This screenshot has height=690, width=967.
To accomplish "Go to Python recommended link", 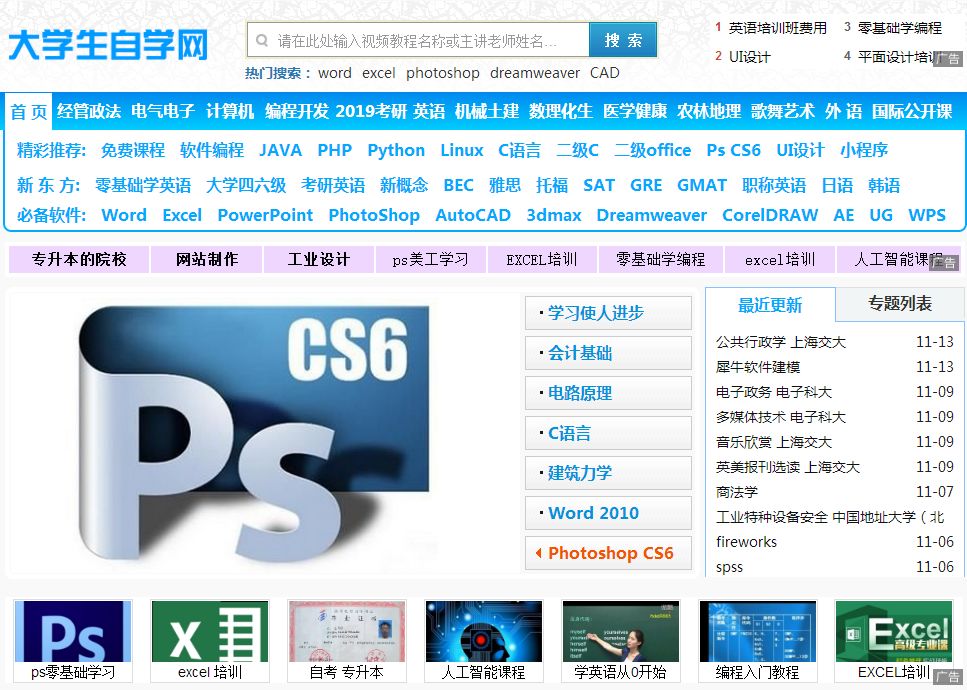I will tap(396, 150).
